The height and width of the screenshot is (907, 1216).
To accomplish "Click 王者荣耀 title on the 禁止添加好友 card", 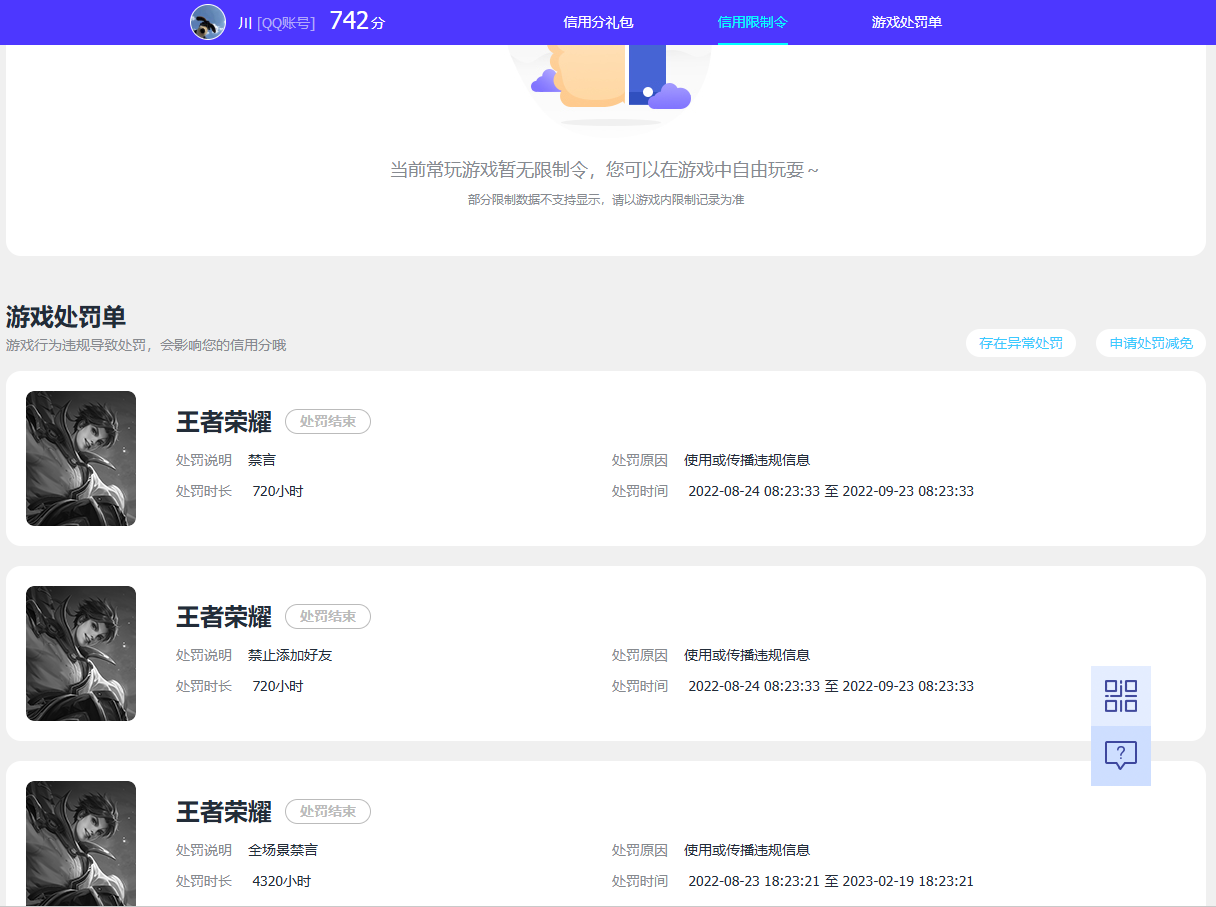I will point(224,617).
